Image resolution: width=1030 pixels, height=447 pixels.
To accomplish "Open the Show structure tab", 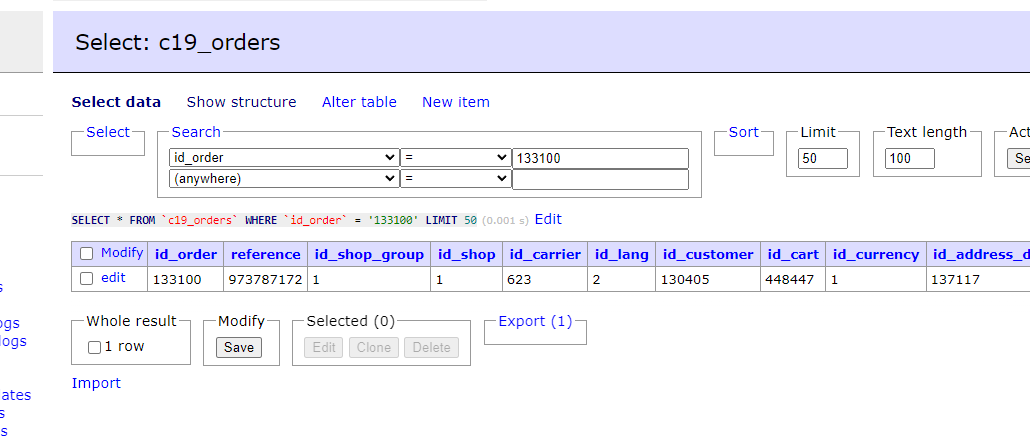I will (241, 102).
